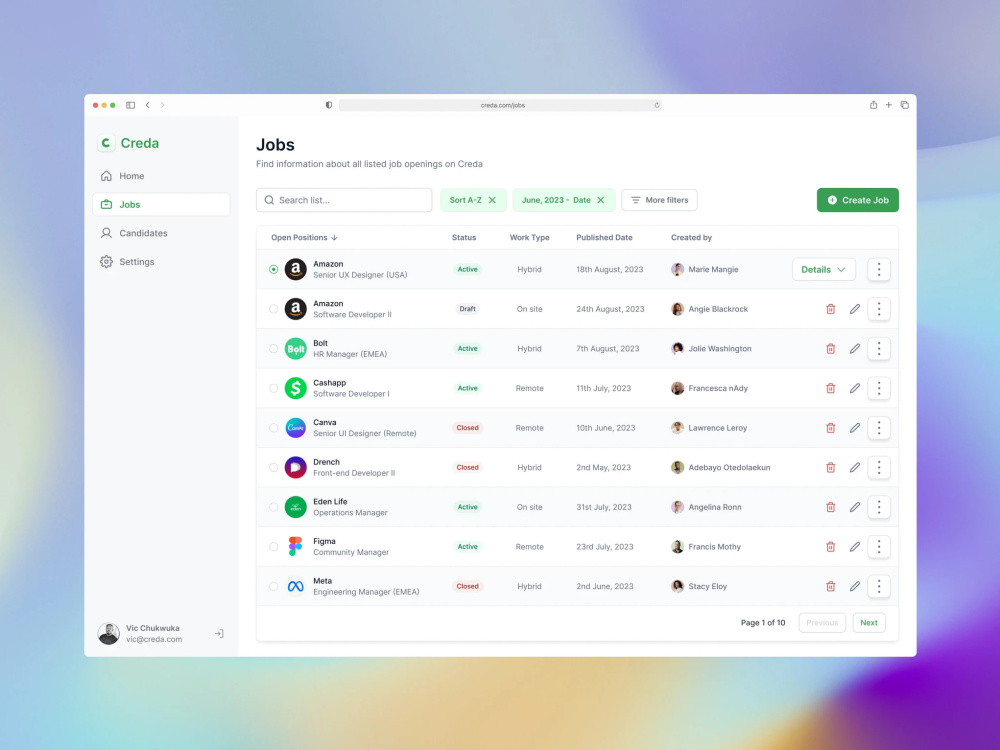Viewport: 1000px width, 750px height.
Task: Focus the Search list input field
Action: 344,200
